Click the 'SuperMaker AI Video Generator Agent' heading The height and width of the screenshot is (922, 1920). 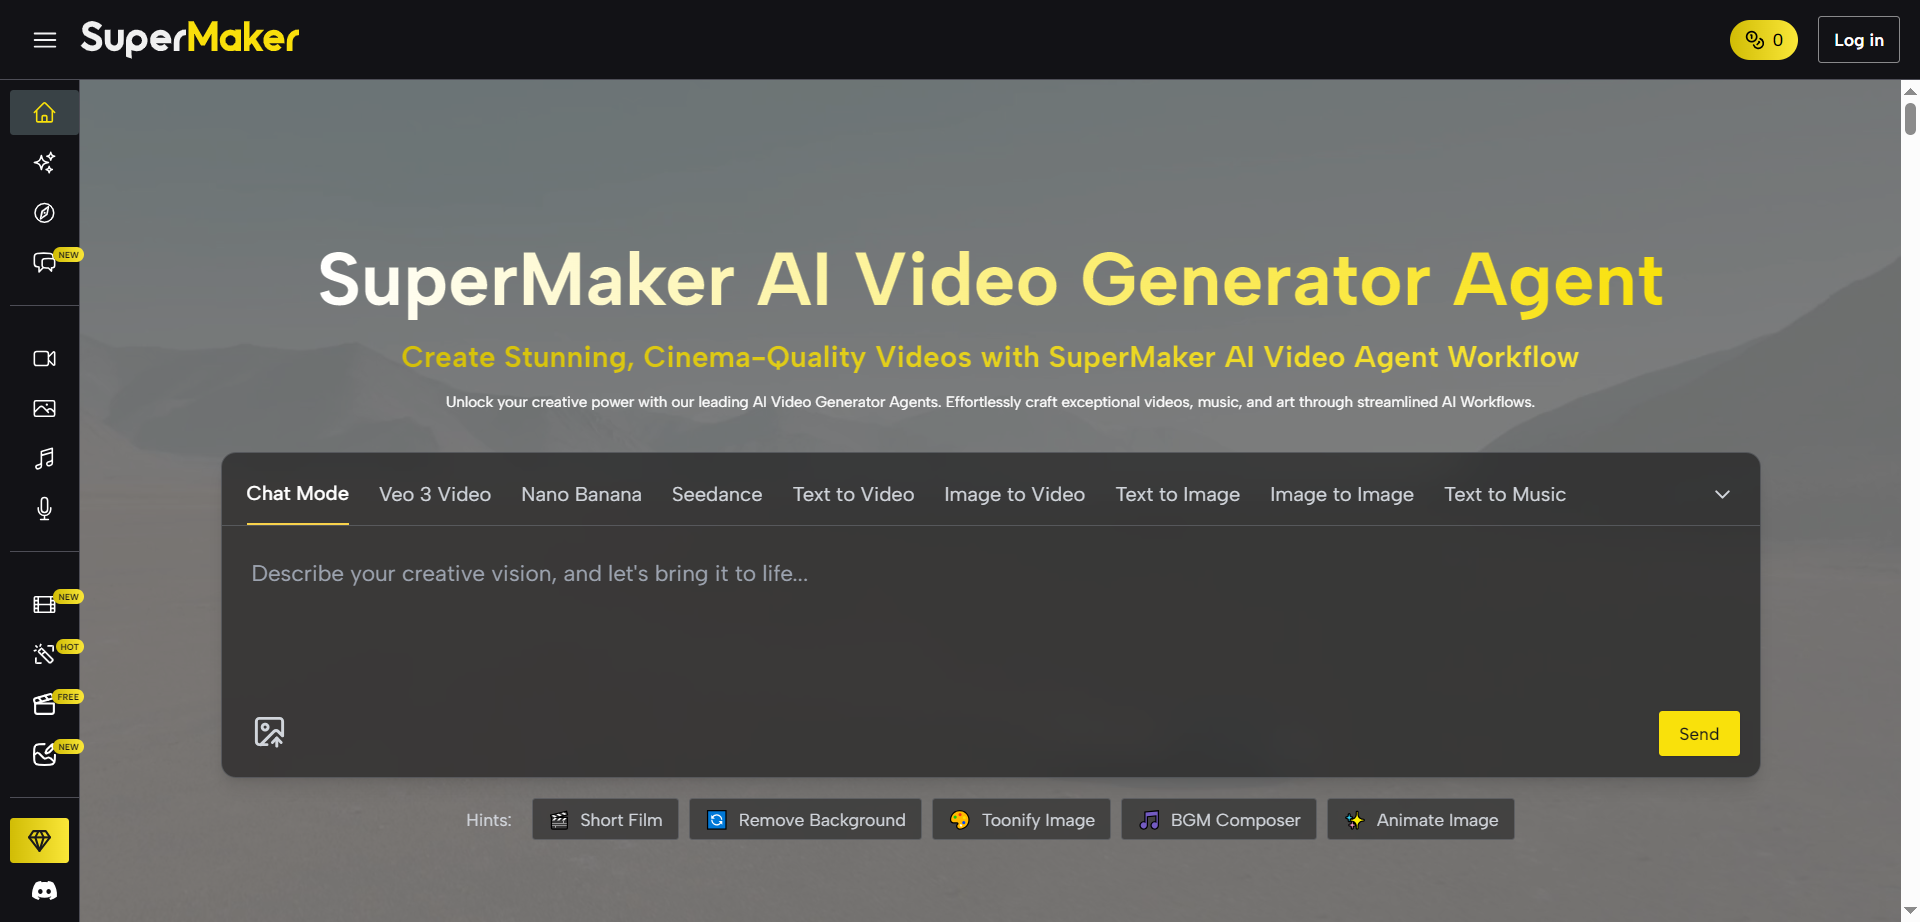(x=990, y=280)
